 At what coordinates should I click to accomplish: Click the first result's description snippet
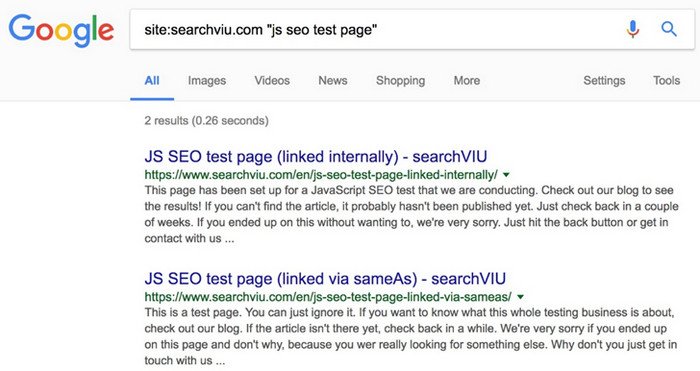click(411, 214)
